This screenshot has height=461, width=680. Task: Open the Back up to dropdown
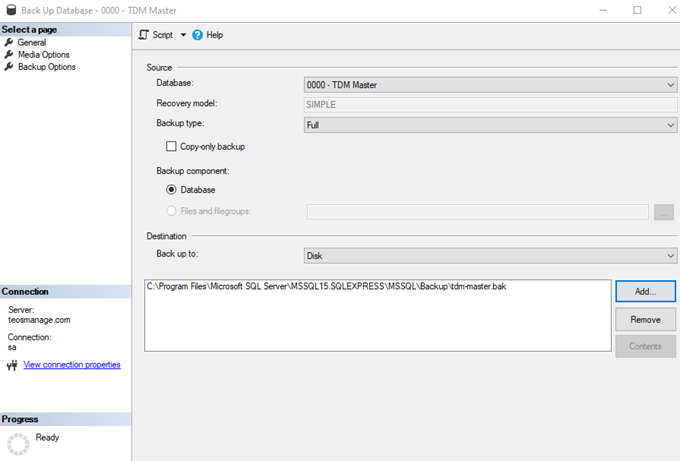(490, 256)
